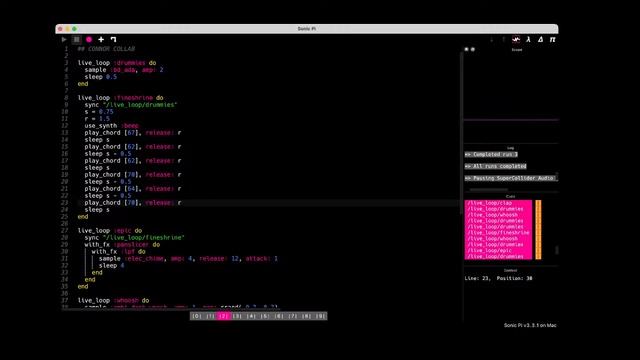Viewport: 640px width, 360px height.
Task: Click 'sync "/live_loop/drummies"' code line
Action: 131,105
